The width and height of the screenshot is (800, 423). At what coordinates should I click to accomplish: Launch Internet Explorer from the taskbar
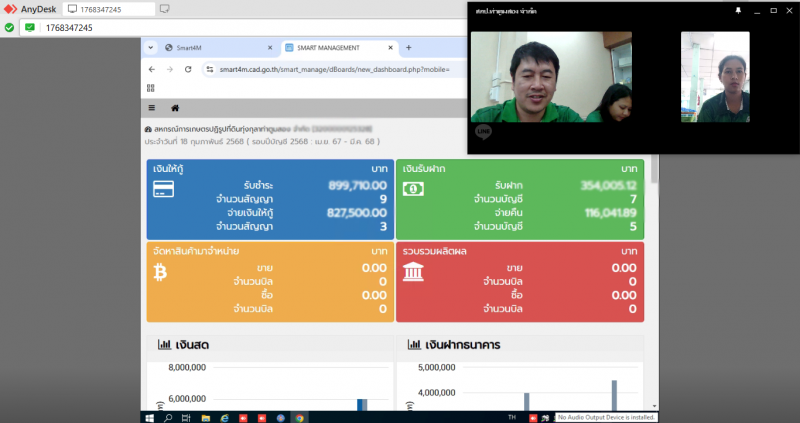tap(224, 418)
